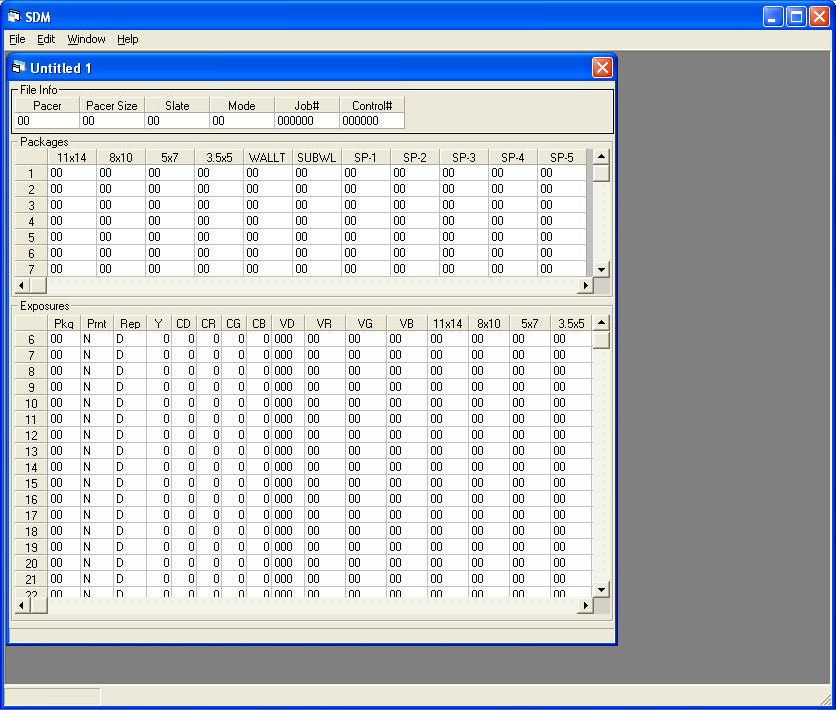Select the VD column header in Exposures
Screen dimensions: 836x710
point(287,324)
